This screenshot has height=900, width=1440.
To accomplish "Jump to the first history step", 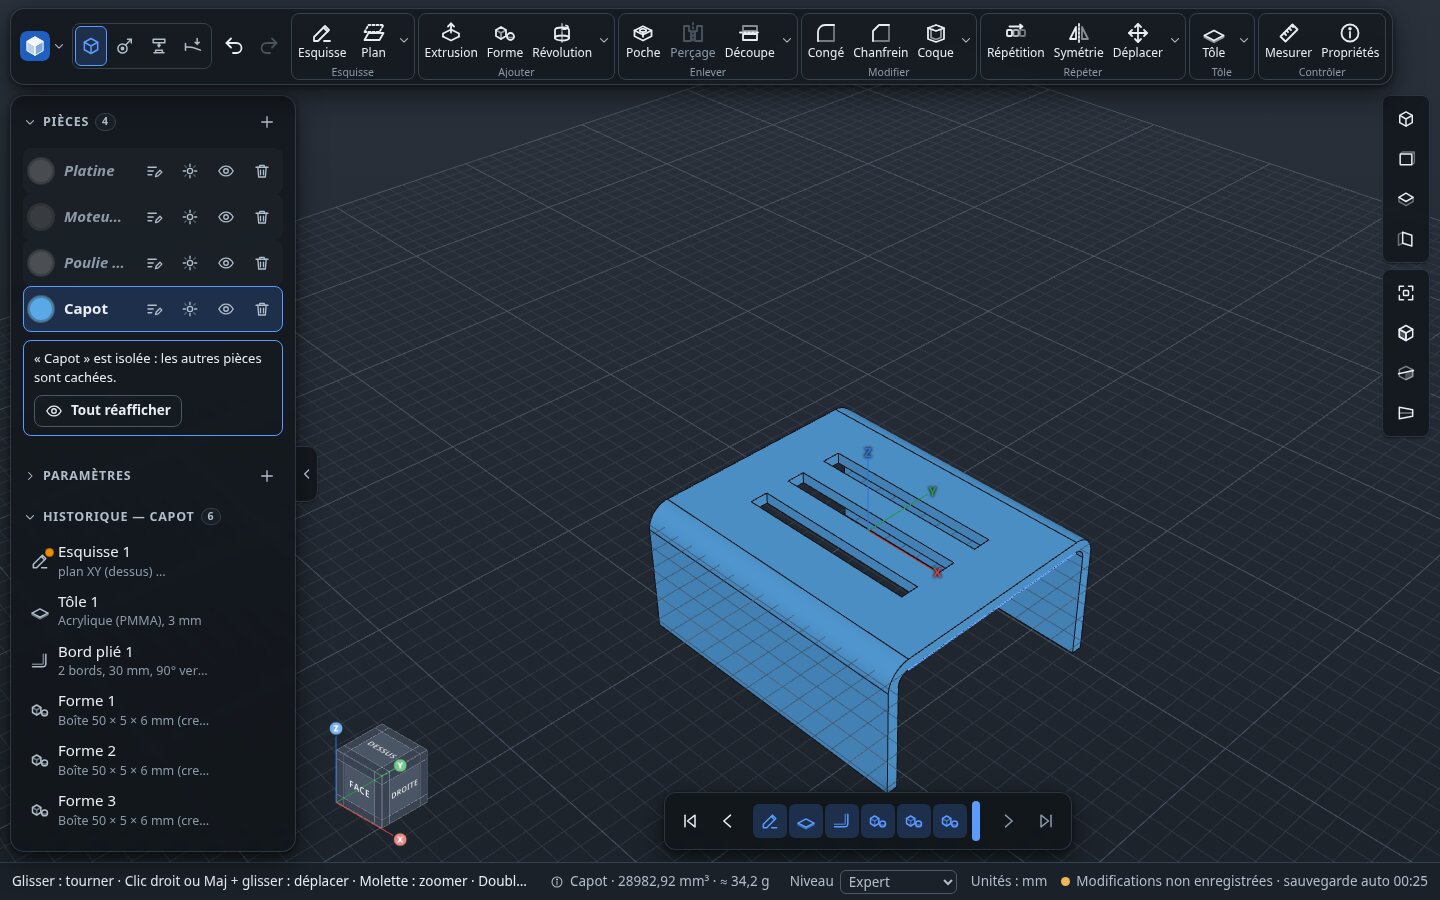I will [690, 821].
